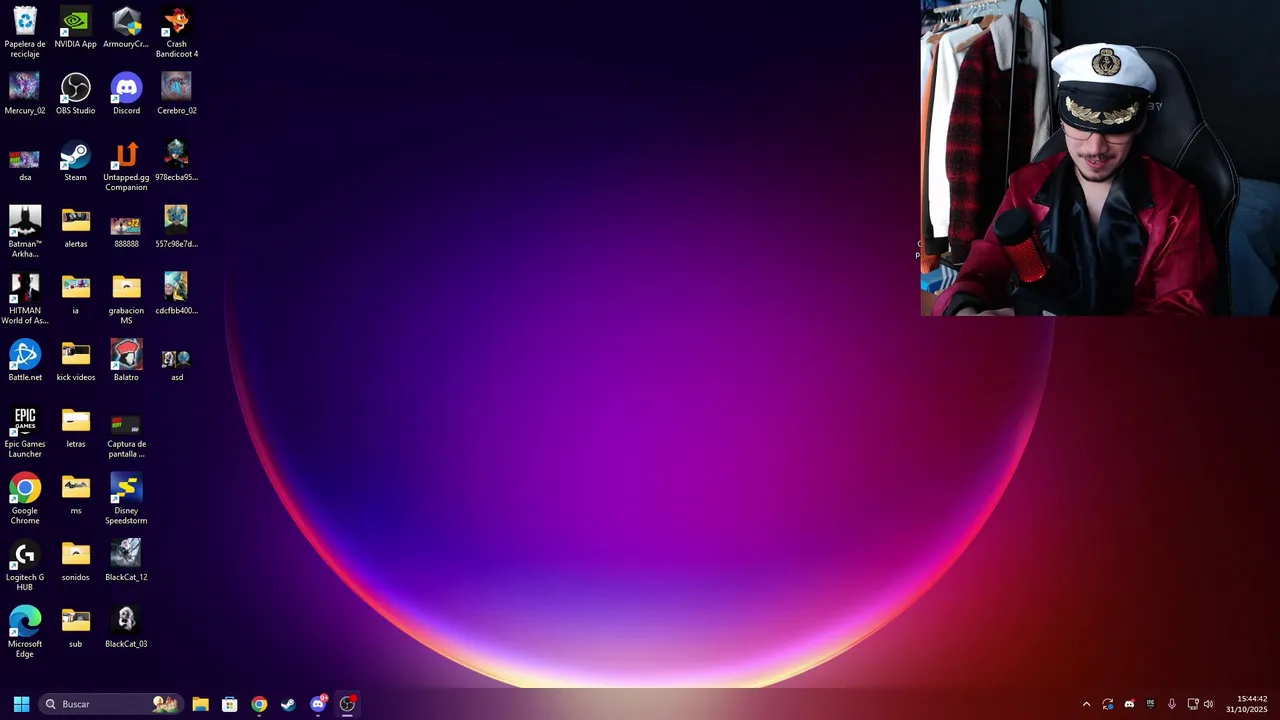Open Chrome from the taskbar

coord(259,704)
